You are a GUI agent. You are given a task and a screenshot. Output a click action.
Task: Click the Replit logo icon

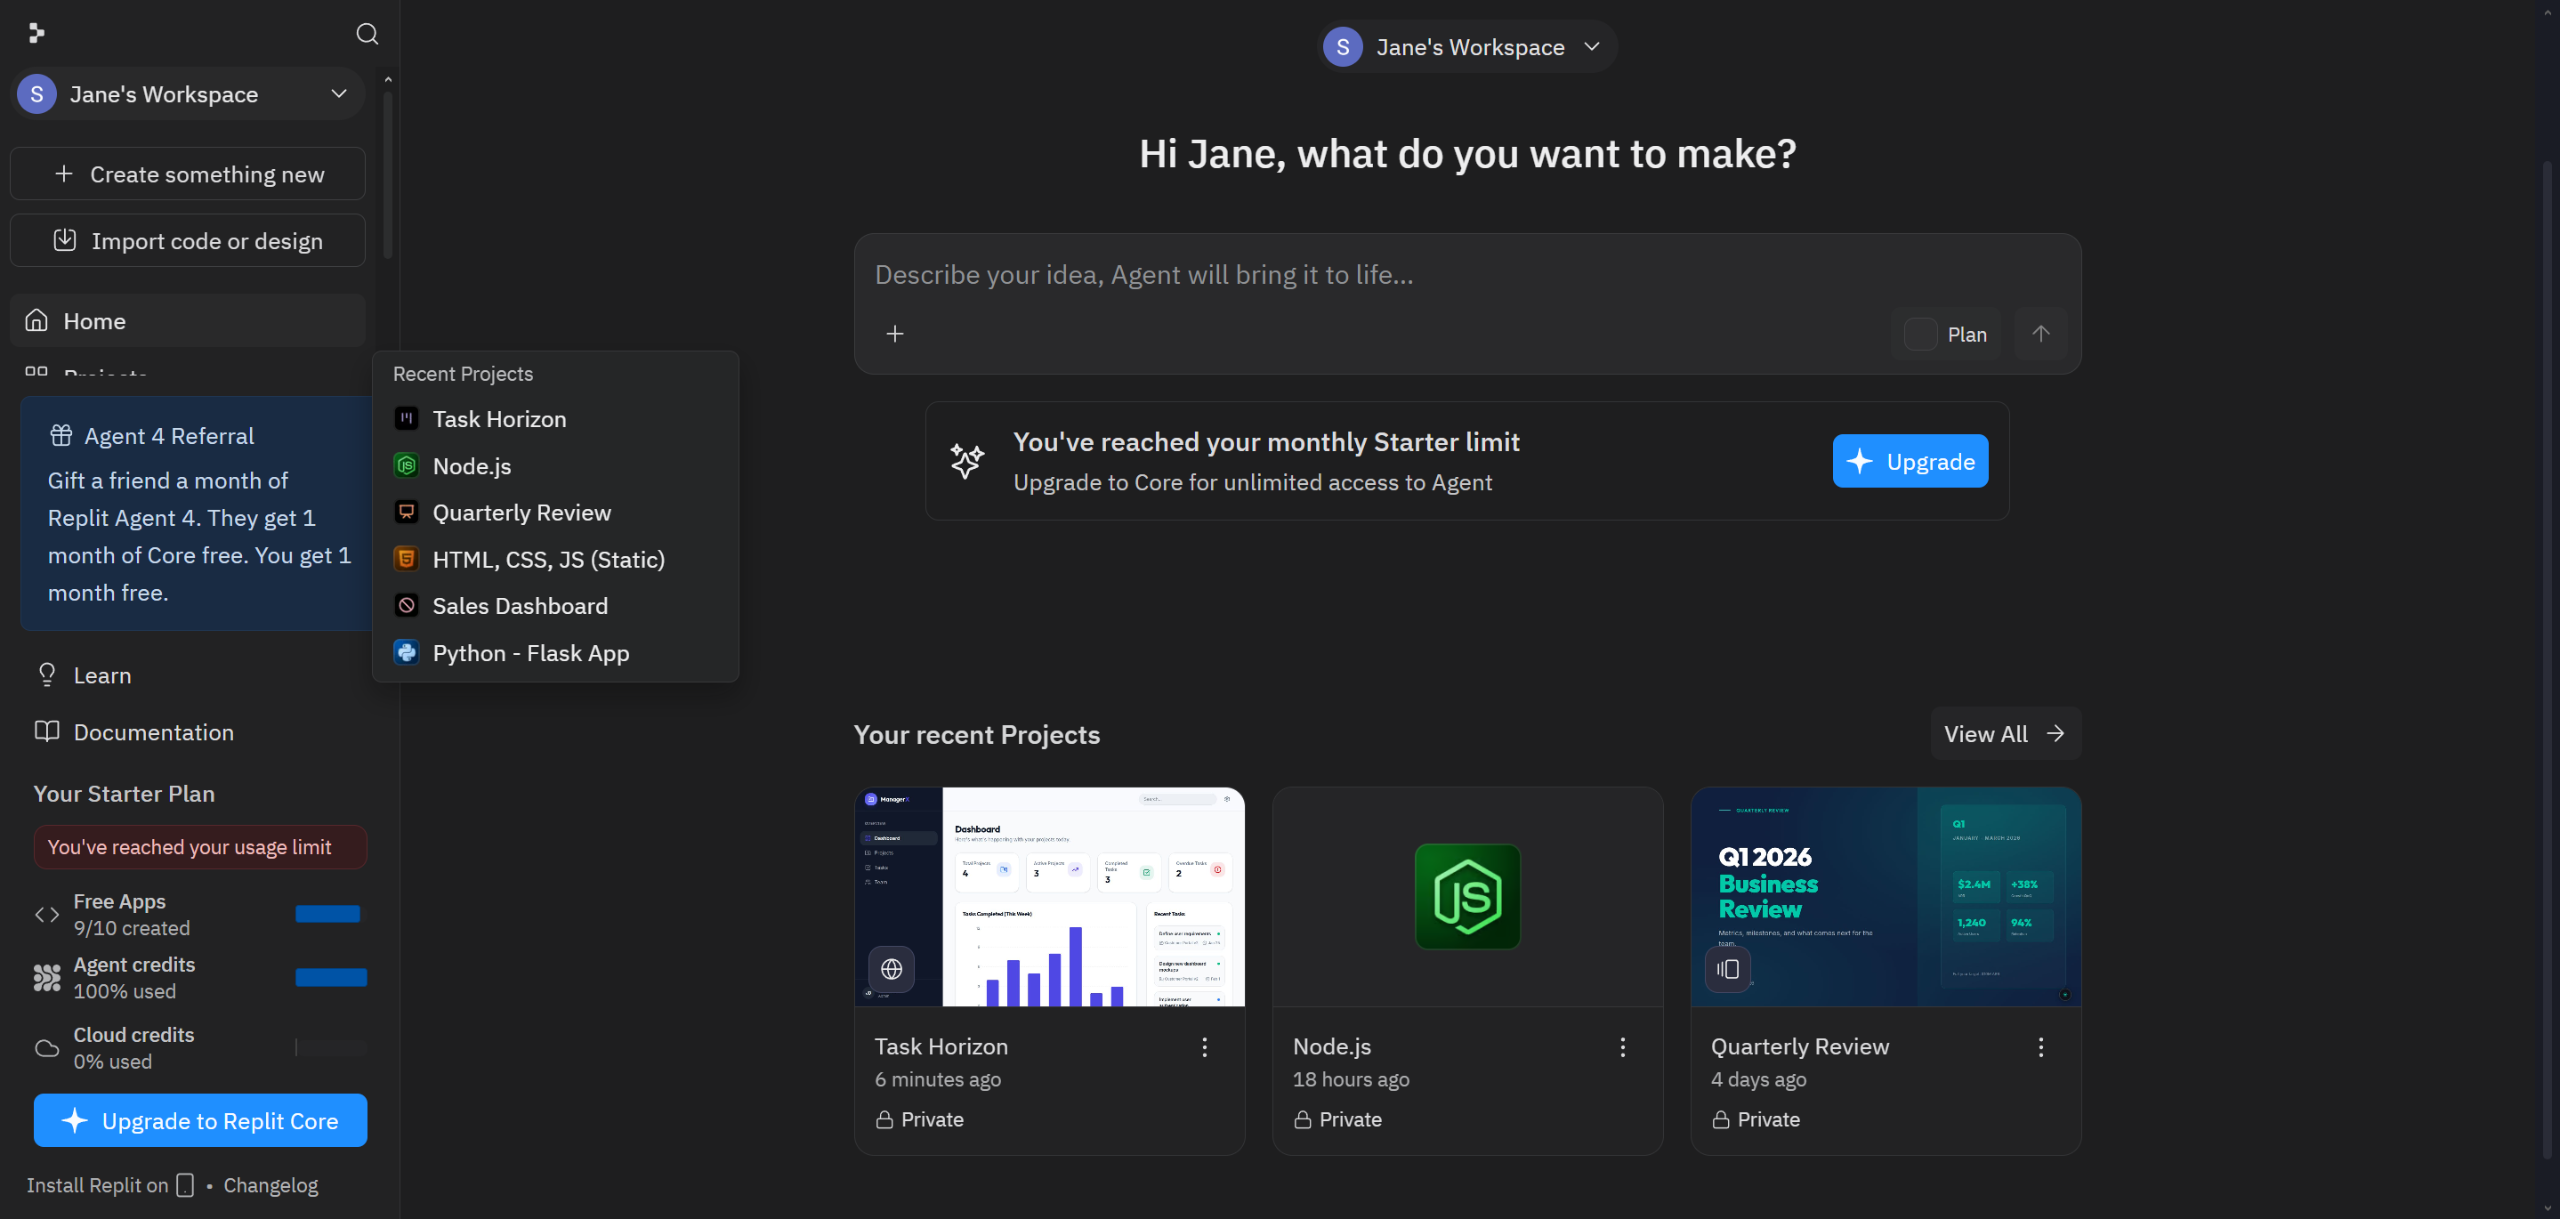(37, 34)
